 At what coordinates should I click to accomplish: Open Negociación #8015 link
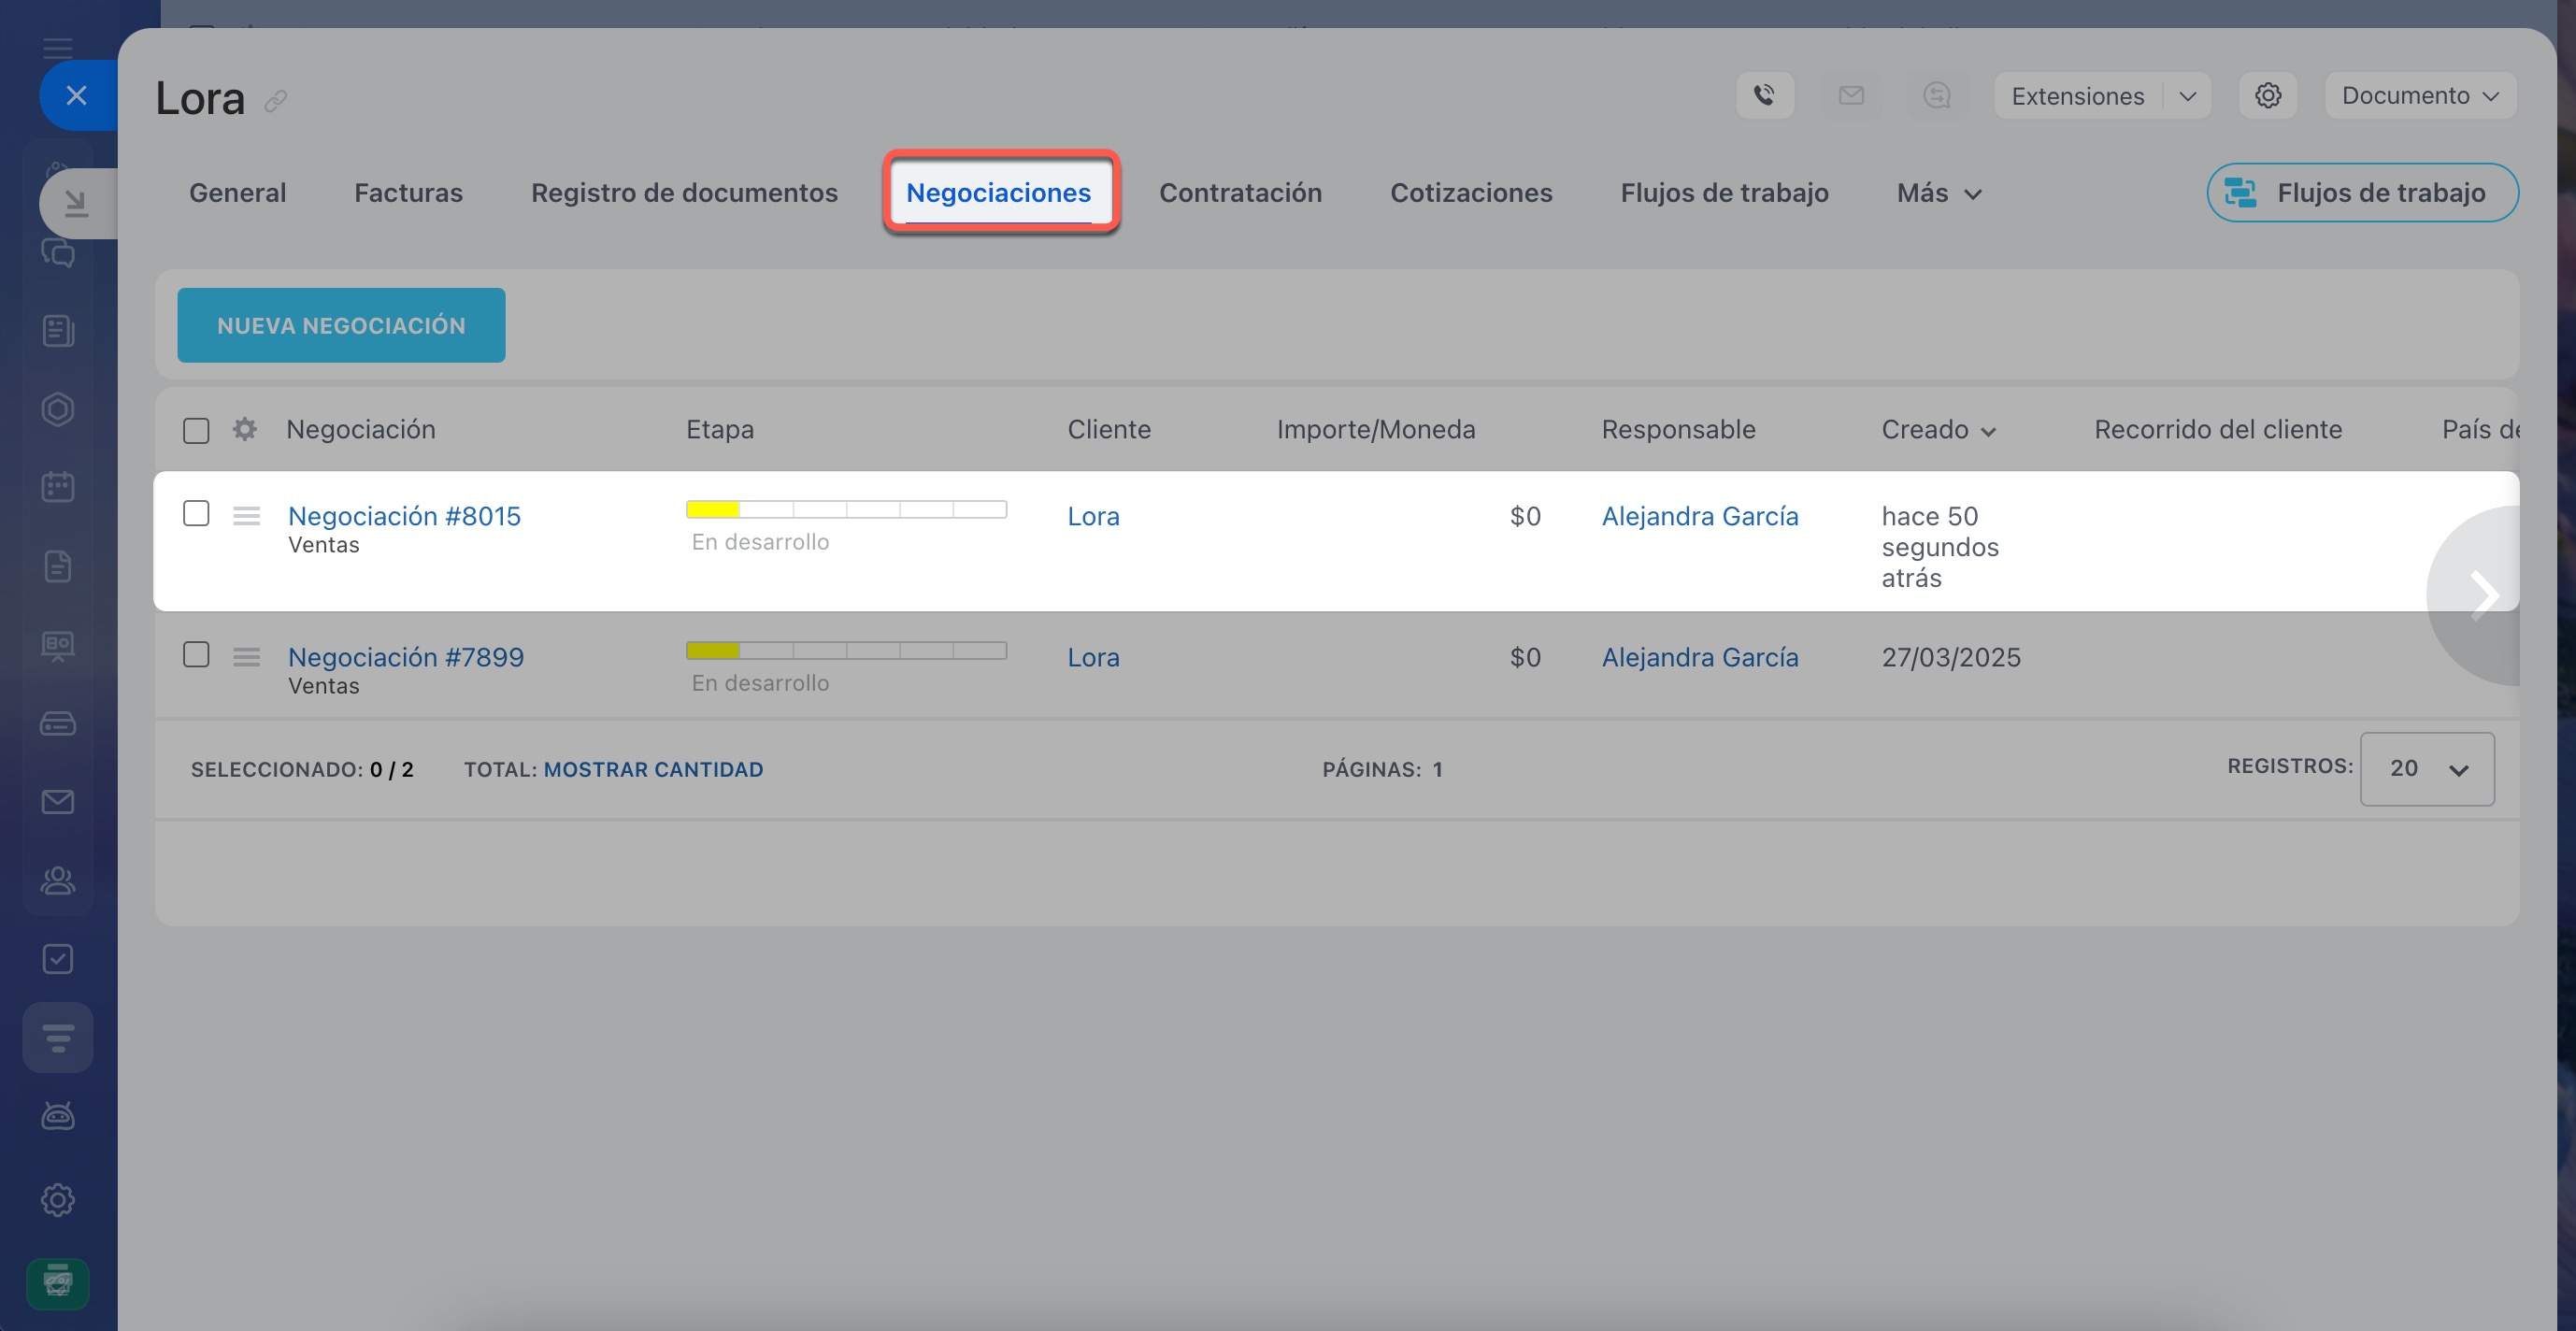(404, 516)
